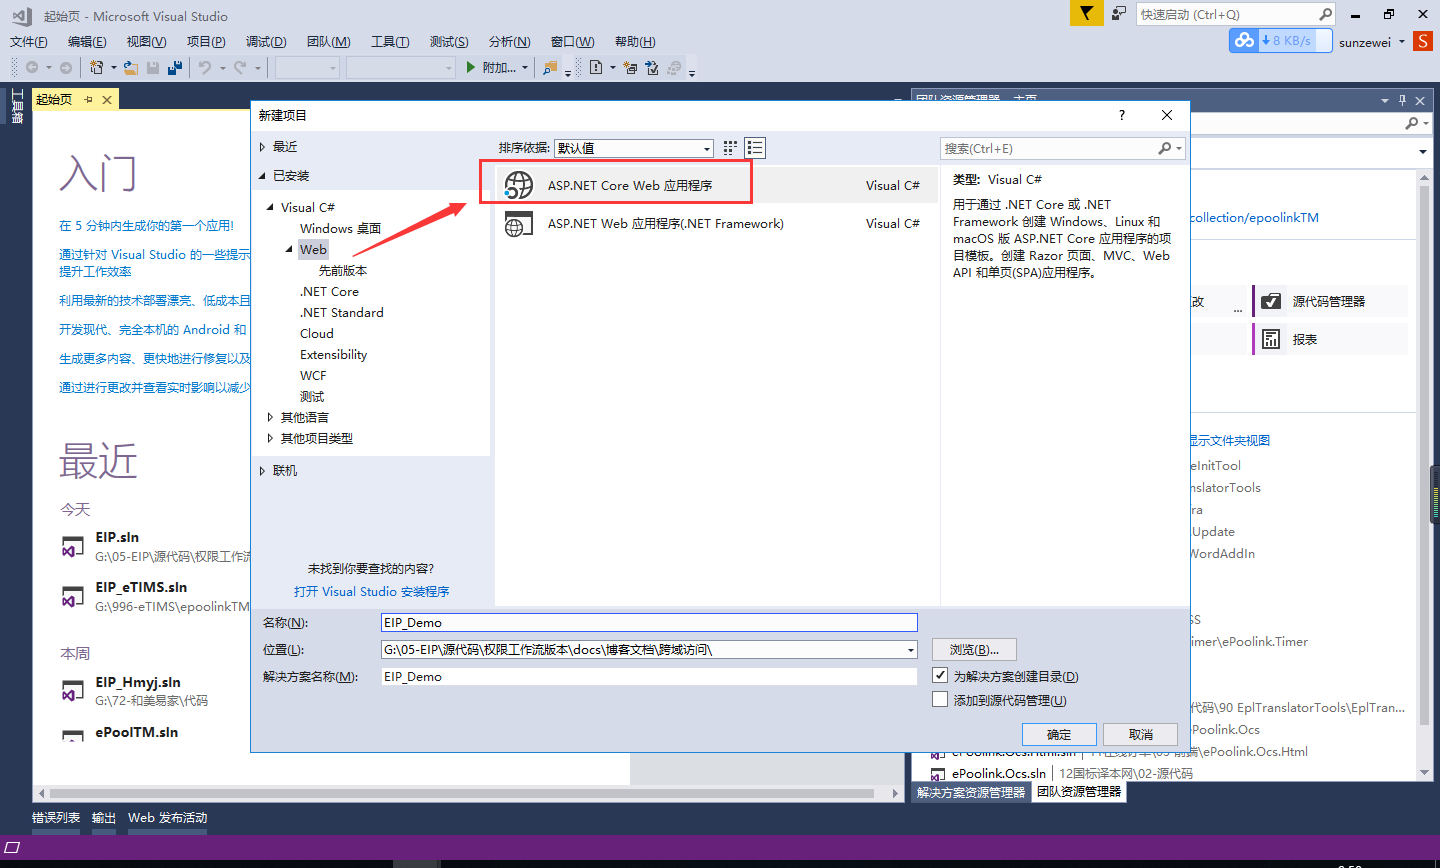Select the Windows 桌面 tree item
Image resolution: width=1440 pixels, height=868 pixels.
340,228
